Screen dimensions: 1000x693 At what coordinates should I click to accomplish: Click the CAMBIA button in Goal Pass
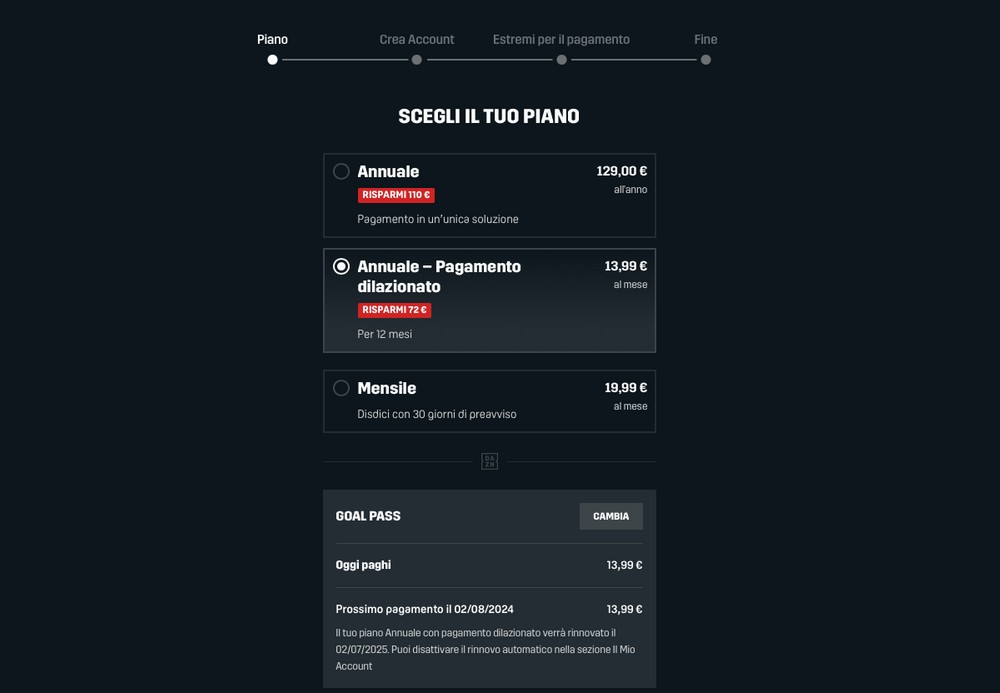[611, 516]
